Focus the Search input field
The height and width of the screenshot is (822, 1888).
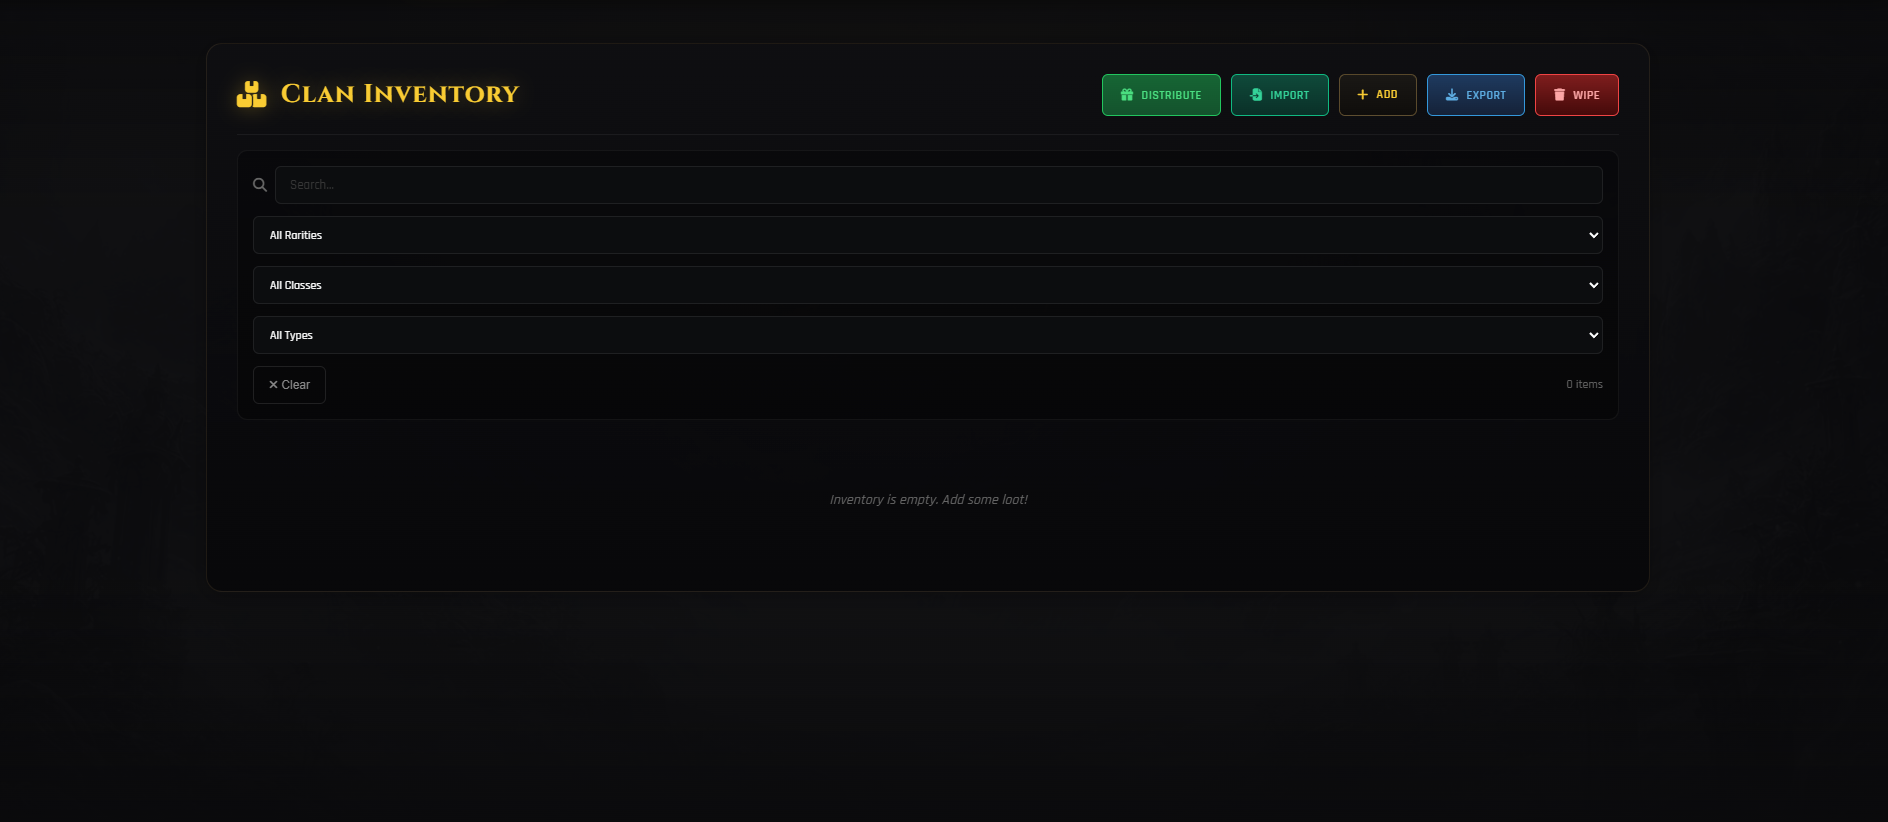click(938, 185)
